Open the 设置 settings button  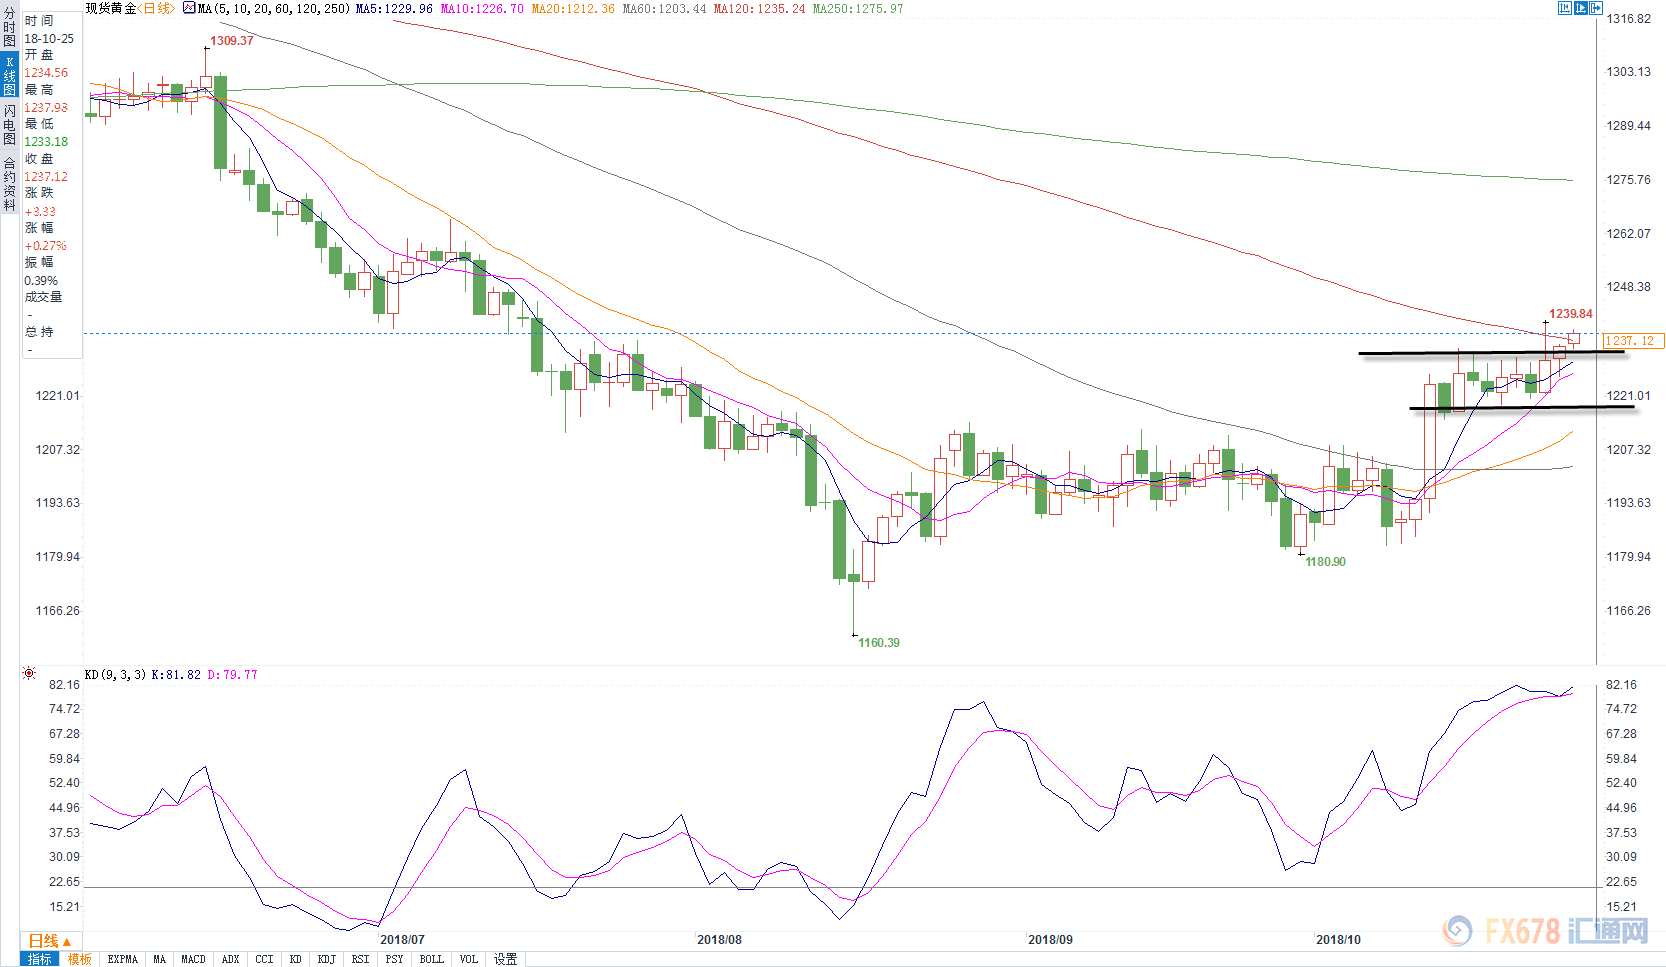tap(506, 959)
